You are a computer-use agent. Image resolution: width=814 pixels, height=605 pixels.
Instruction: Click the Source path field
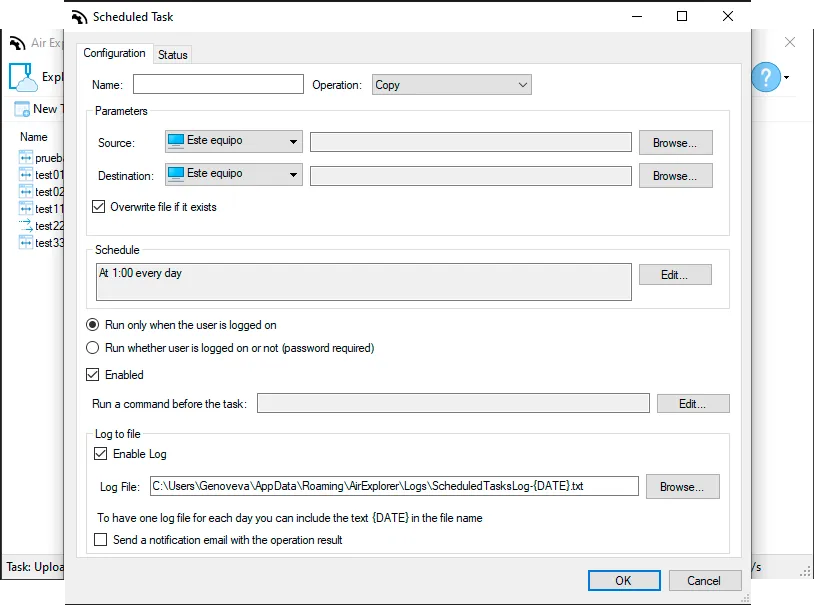(471, 142)
